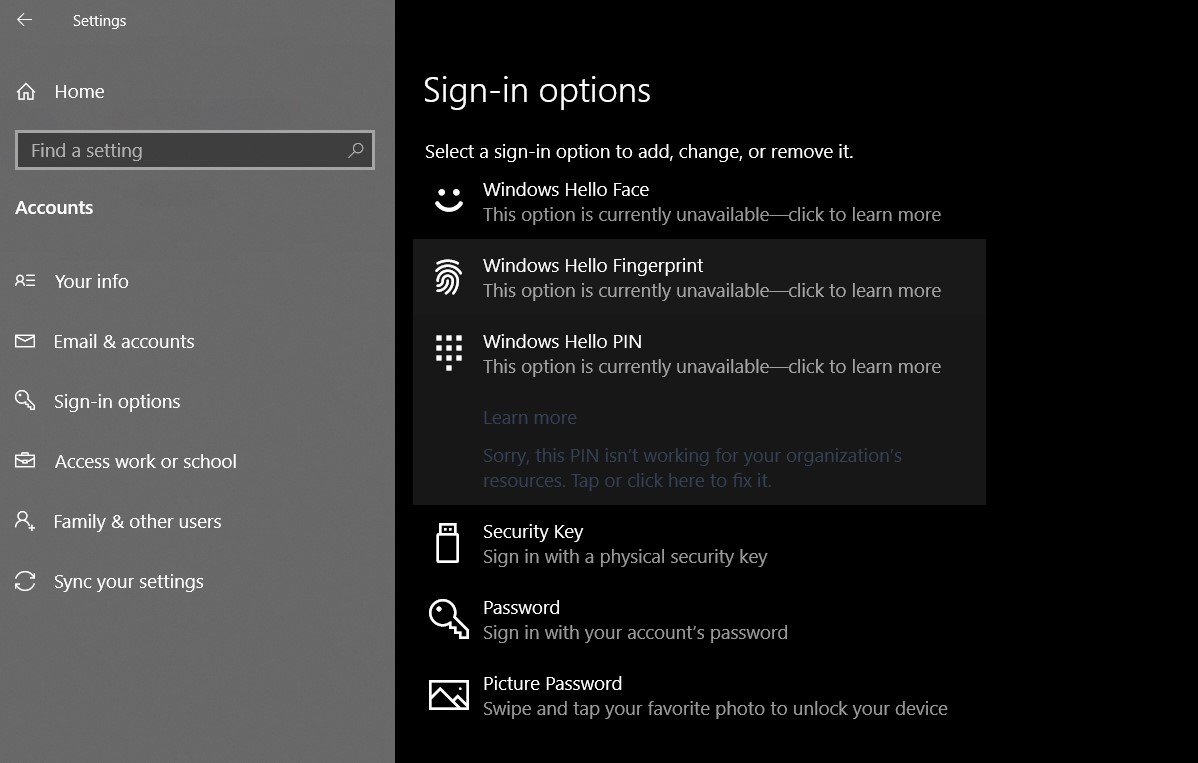Click the Home house icon
The width and height of the screenshot is (1198, 763).
[26, 92]
